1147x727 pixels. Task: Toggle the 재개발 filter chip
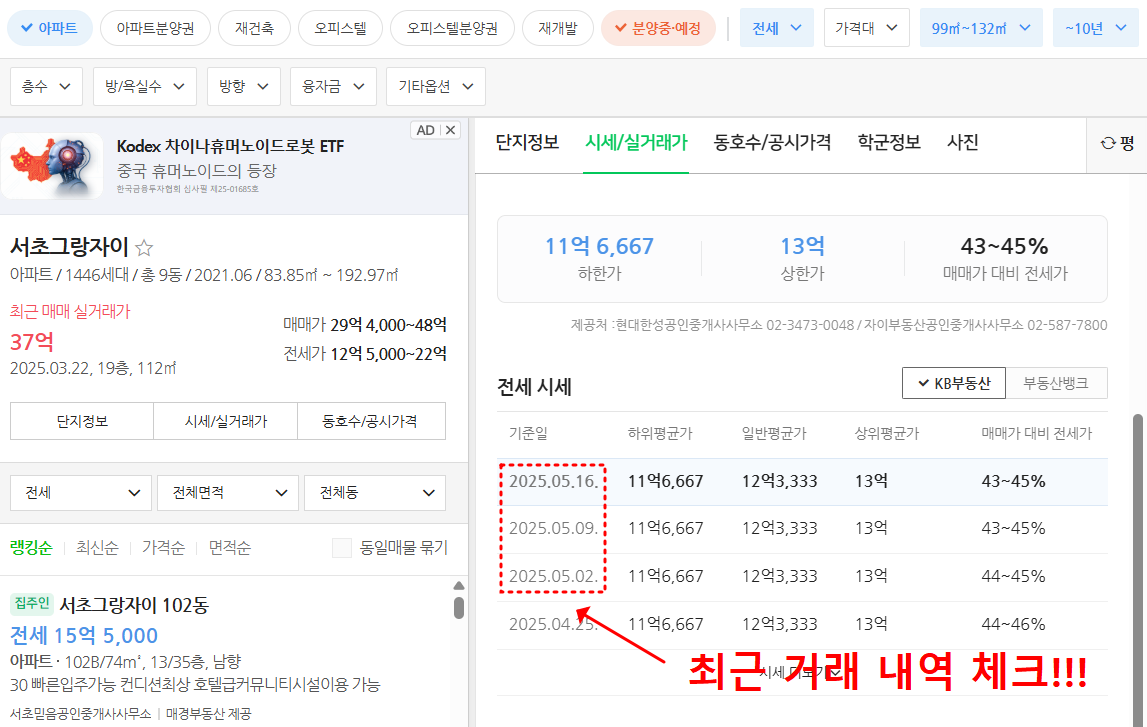[x=557, y=29]
